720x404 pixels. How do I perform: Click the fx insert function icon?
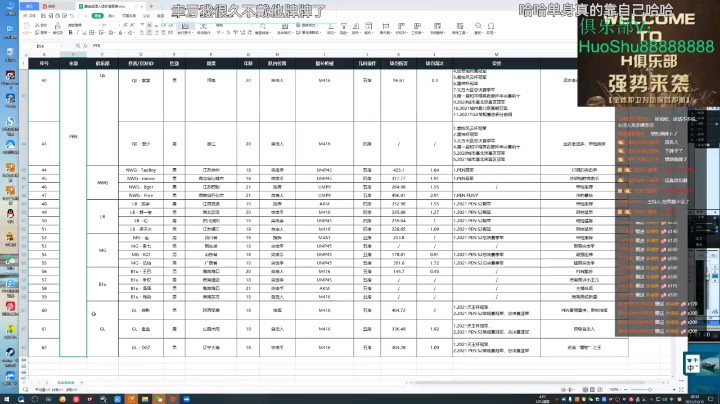coord(85,46)
